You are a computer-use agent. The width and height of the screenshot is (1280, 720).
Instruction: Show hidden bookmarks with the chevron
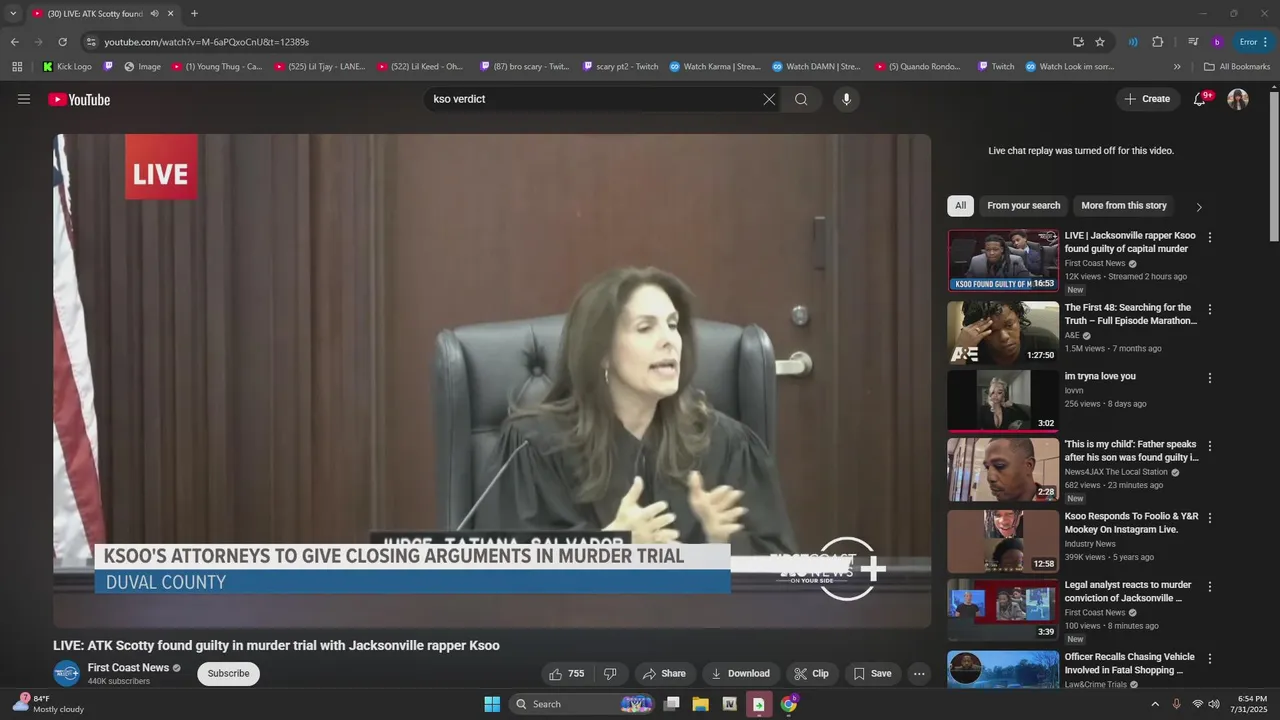point(1177,67)
